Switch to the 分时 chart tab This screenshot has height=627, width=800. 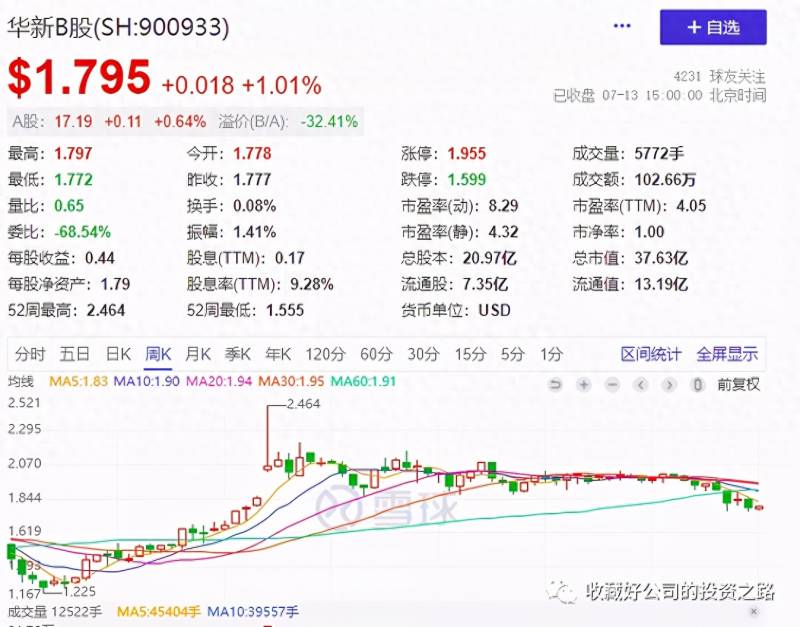tap(30, 354)
